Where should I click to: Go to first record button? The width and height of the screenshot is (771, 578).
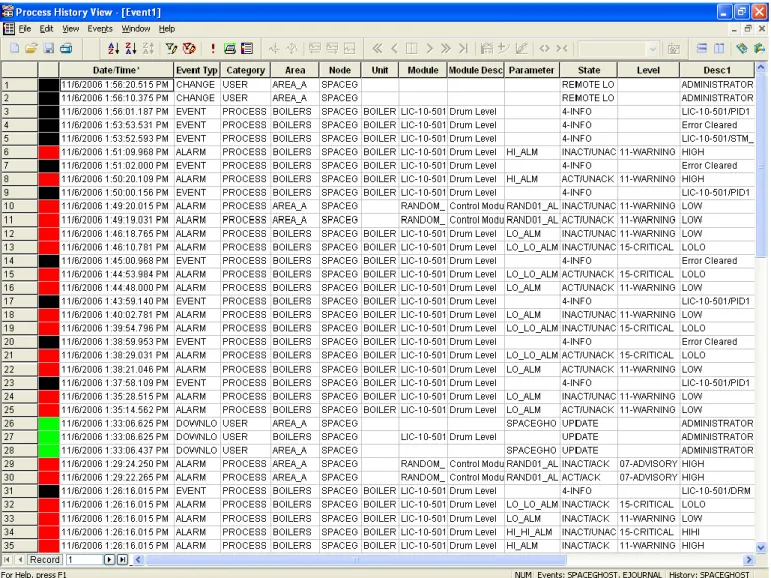[x=7, y=559]
